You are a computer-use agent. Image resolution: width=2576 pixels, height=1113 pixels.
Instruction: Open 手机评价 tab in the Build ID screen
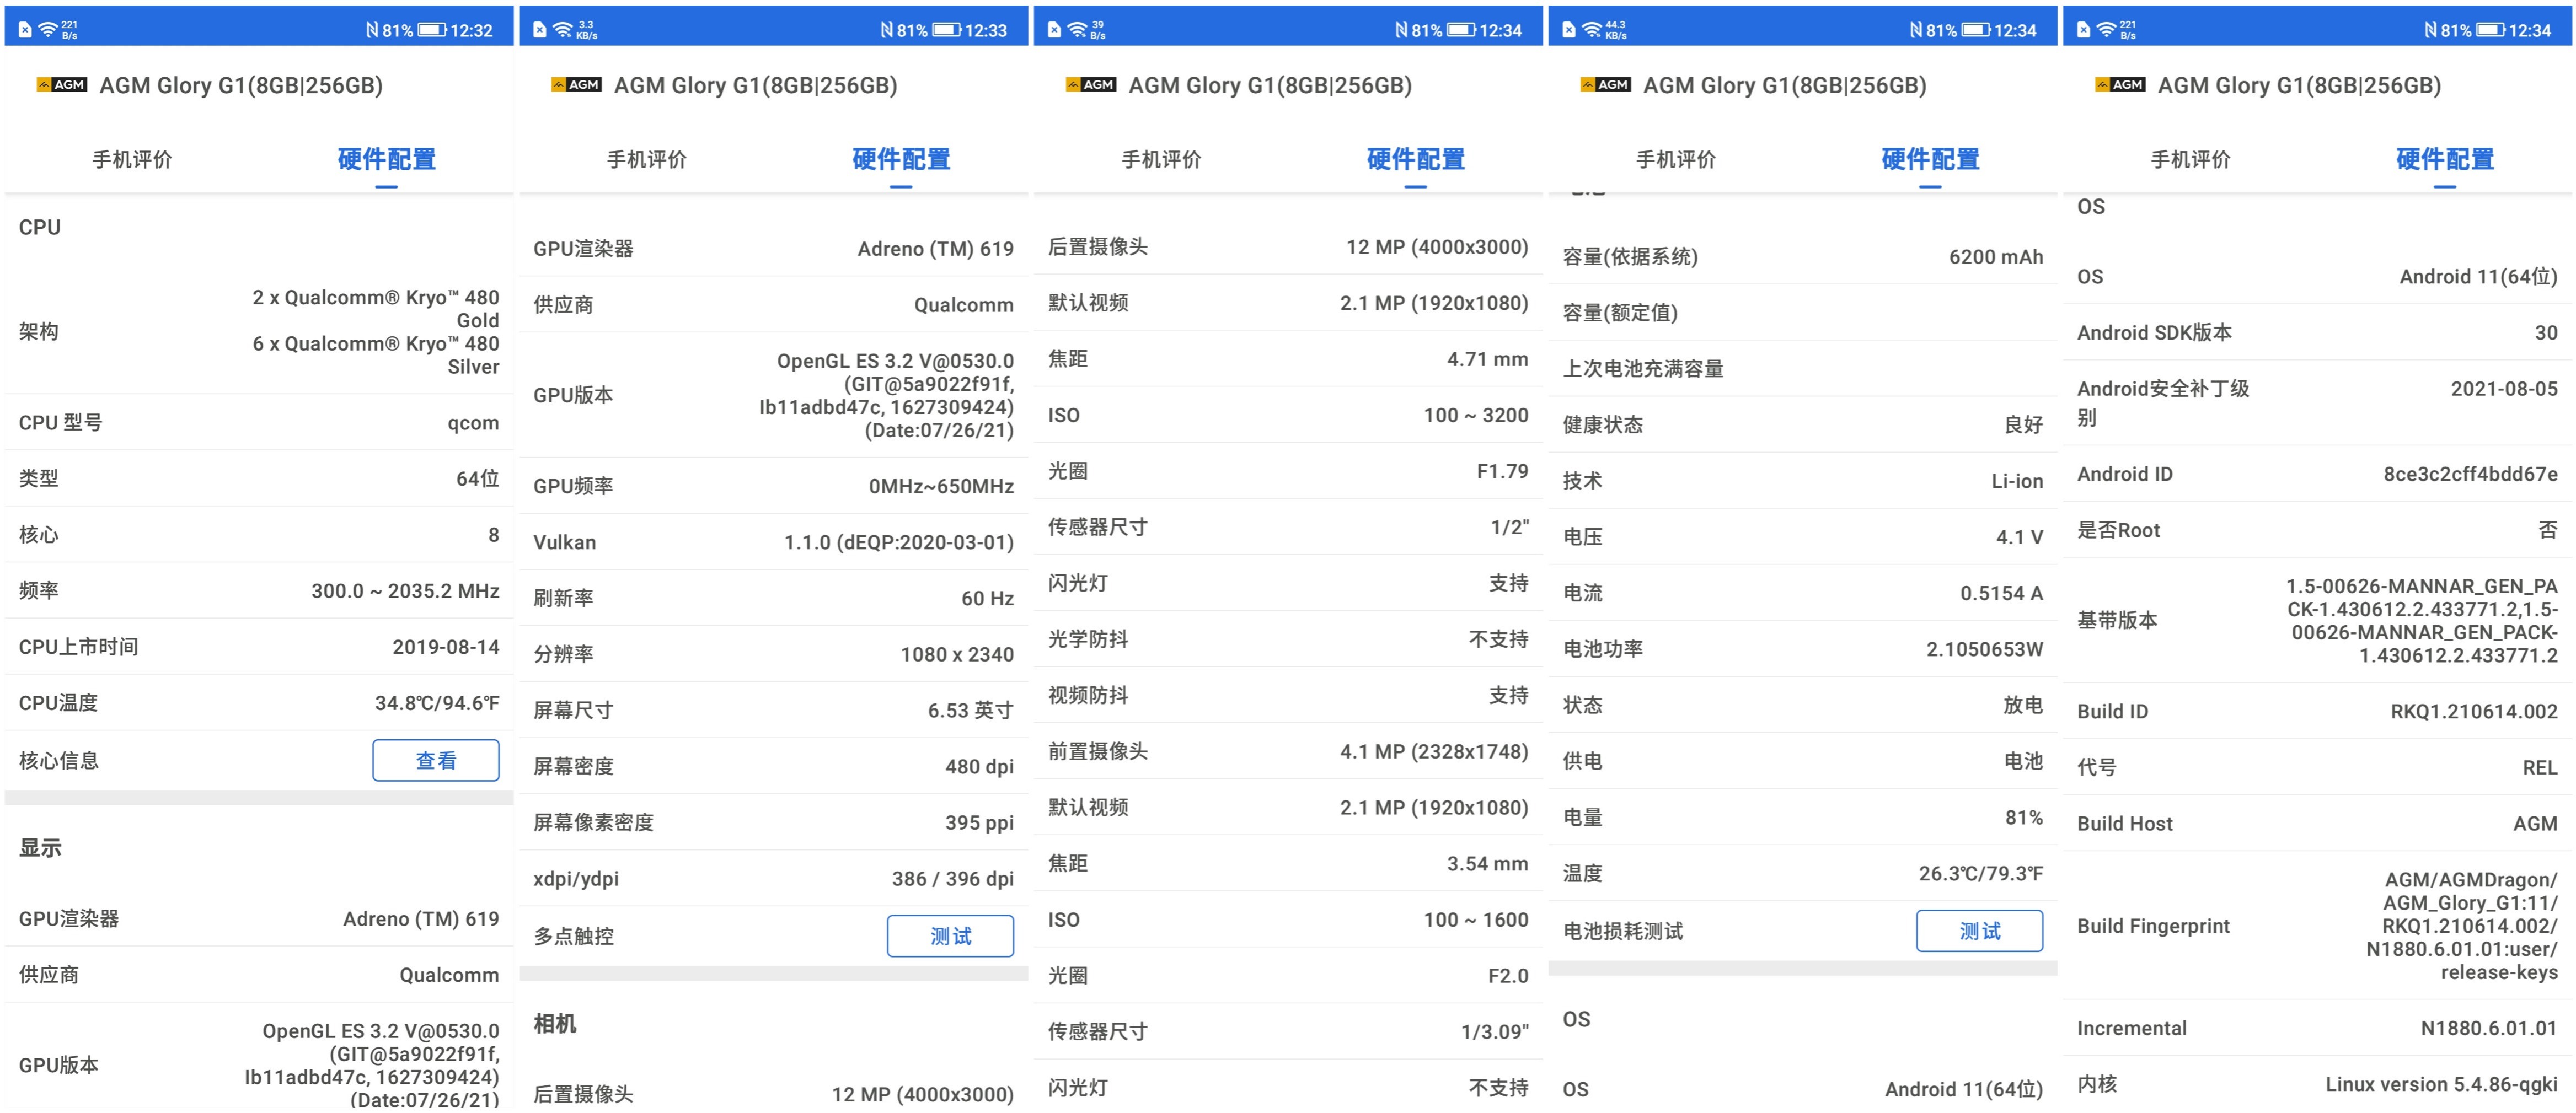tap(2190, 159)
